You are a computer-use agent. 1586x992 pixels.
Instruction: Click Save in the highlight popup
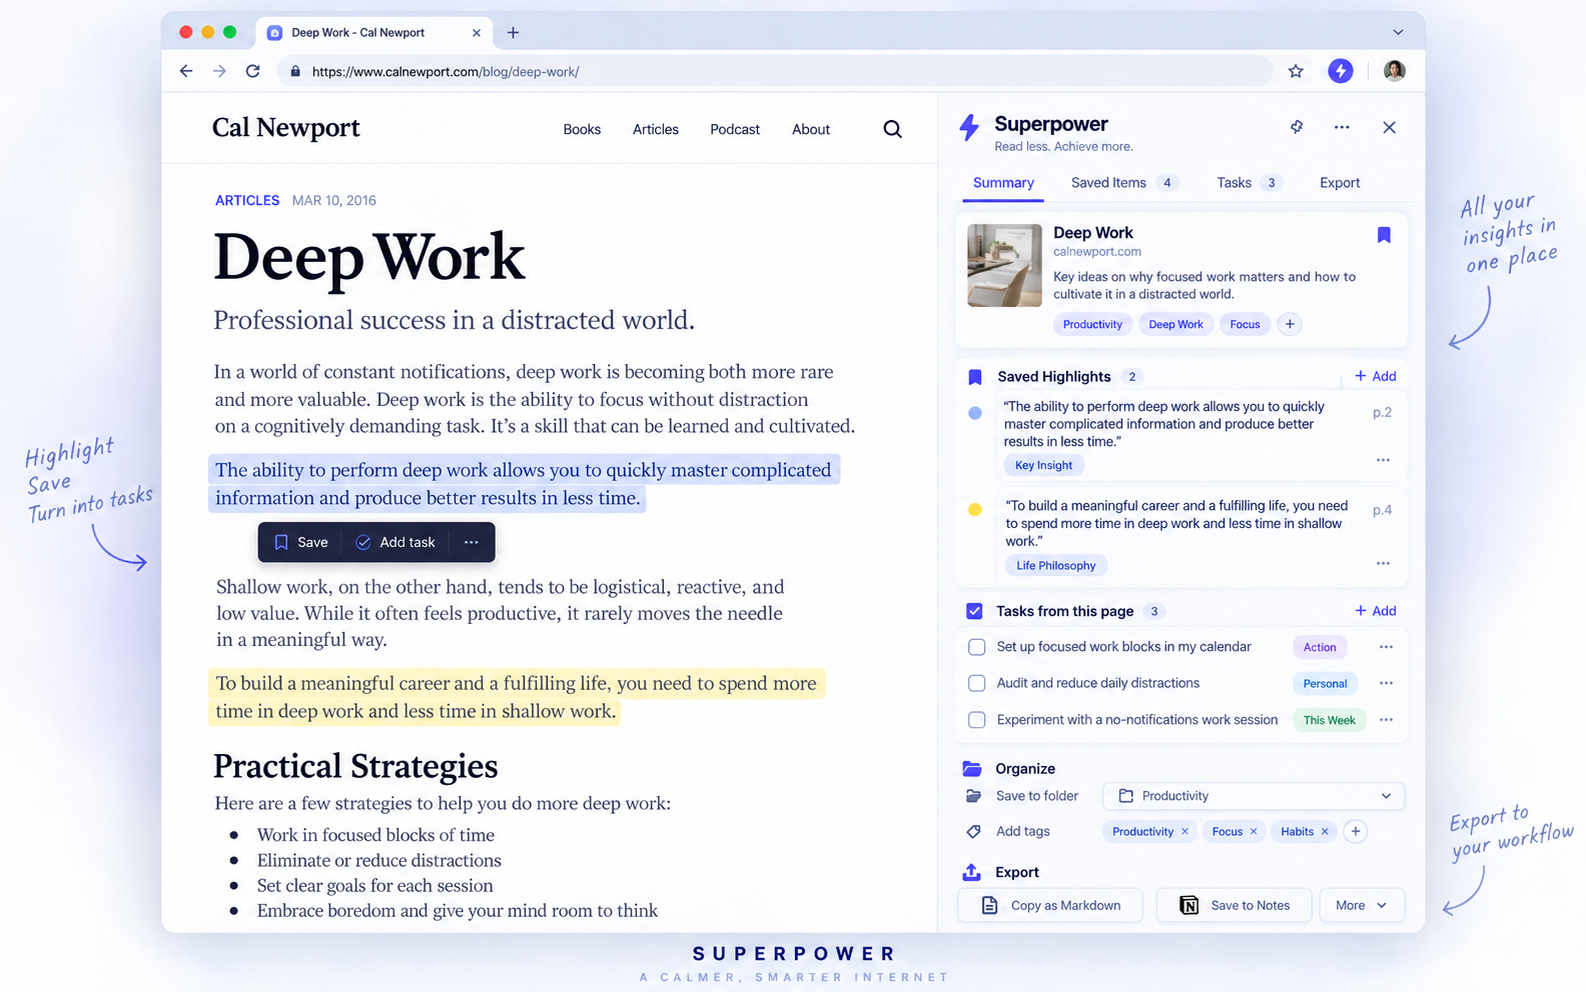tap(301, 542)
